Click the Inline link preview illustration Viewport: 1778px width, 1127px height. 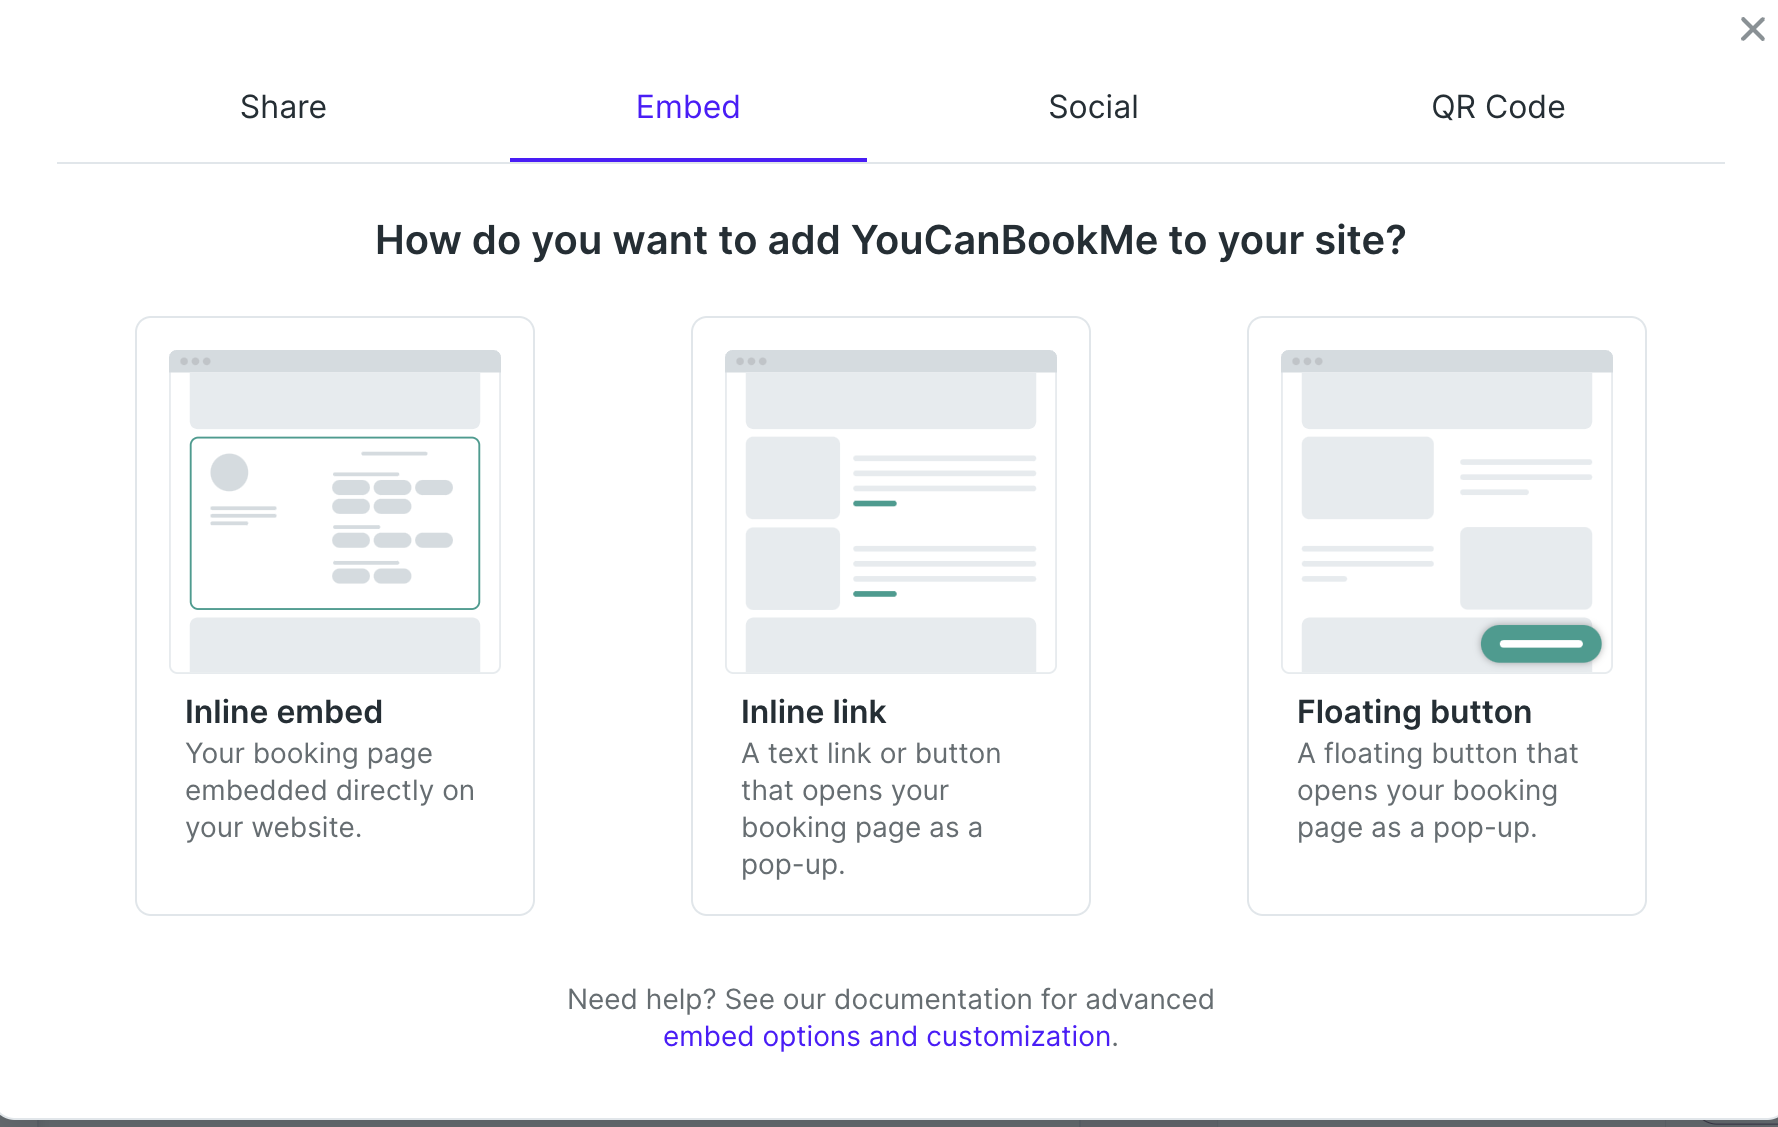(890, 511)
